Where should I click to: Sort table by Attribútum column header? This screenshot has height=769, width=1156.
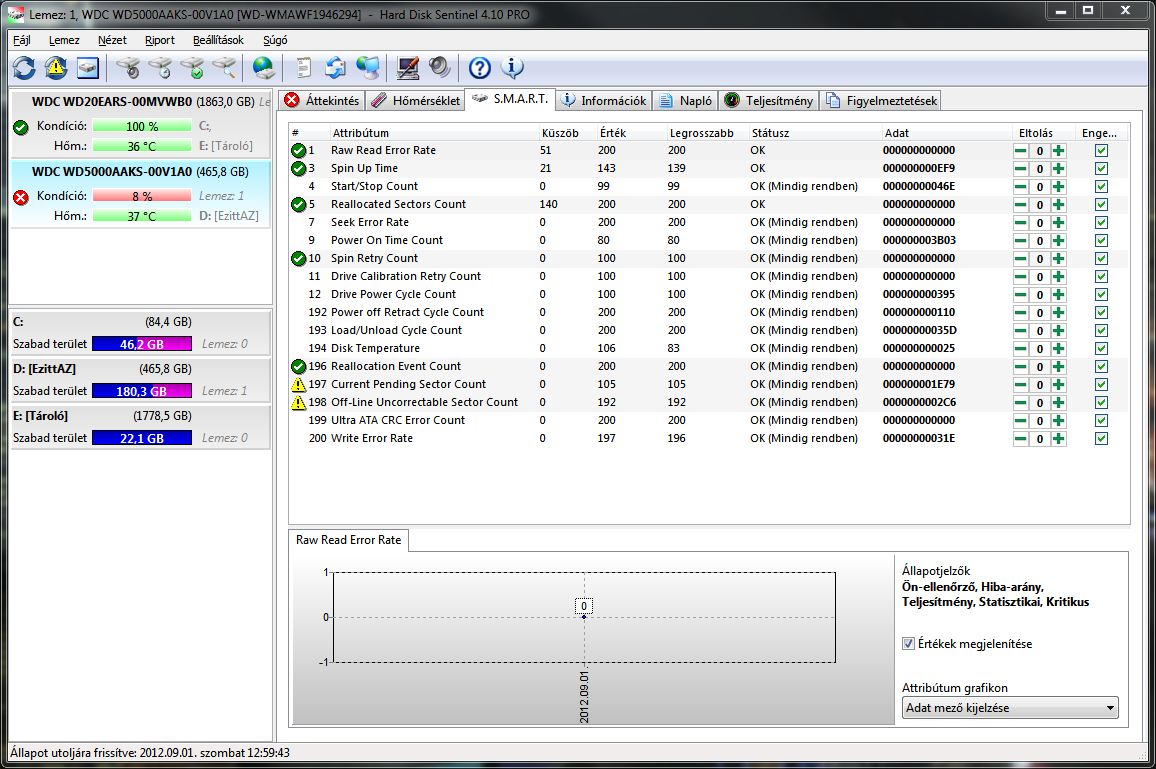361,133
